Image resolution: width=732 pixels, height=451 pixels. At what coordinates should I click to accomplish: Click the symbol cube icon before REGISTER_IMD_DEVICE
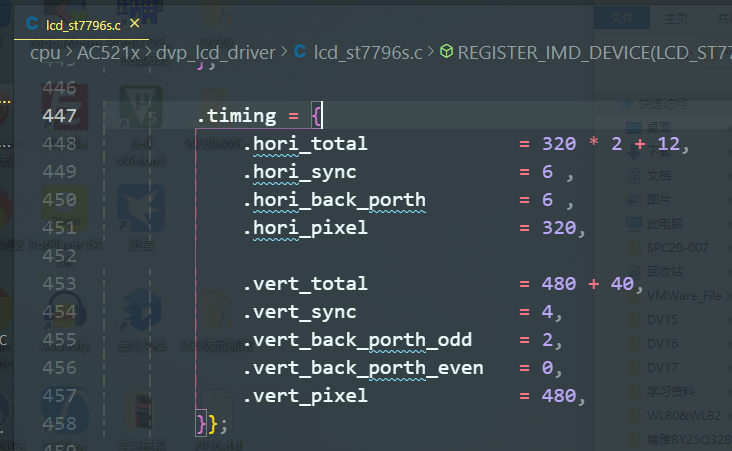pos(446,51)
